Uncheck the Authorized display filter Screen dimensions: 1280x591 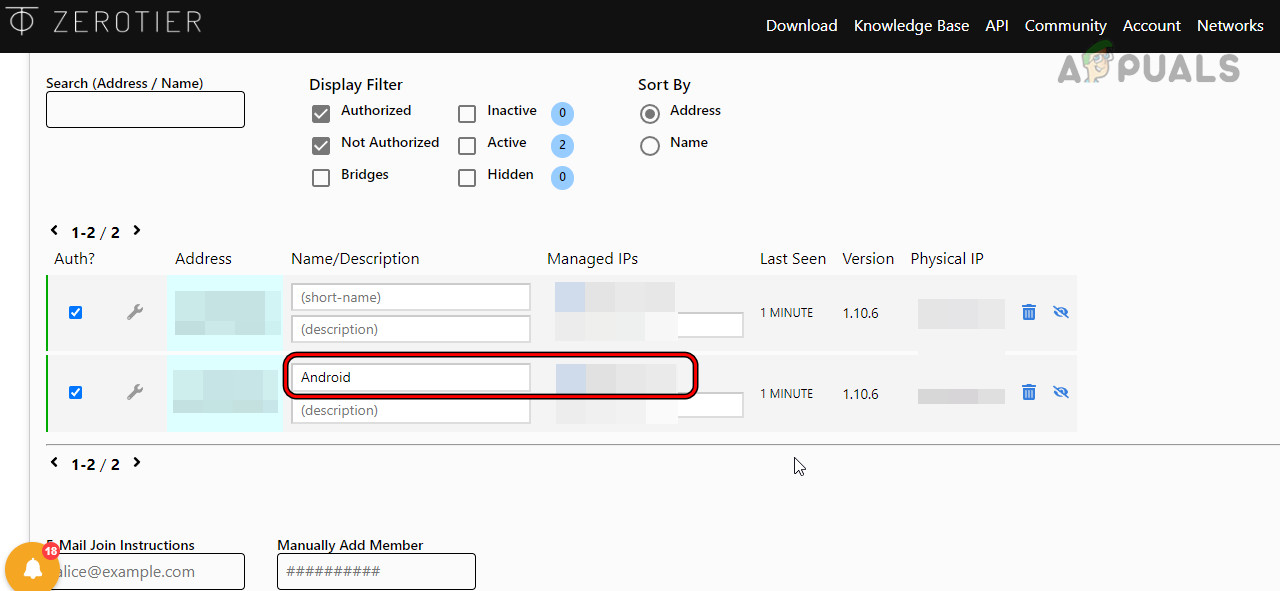(x=321, y=114)
